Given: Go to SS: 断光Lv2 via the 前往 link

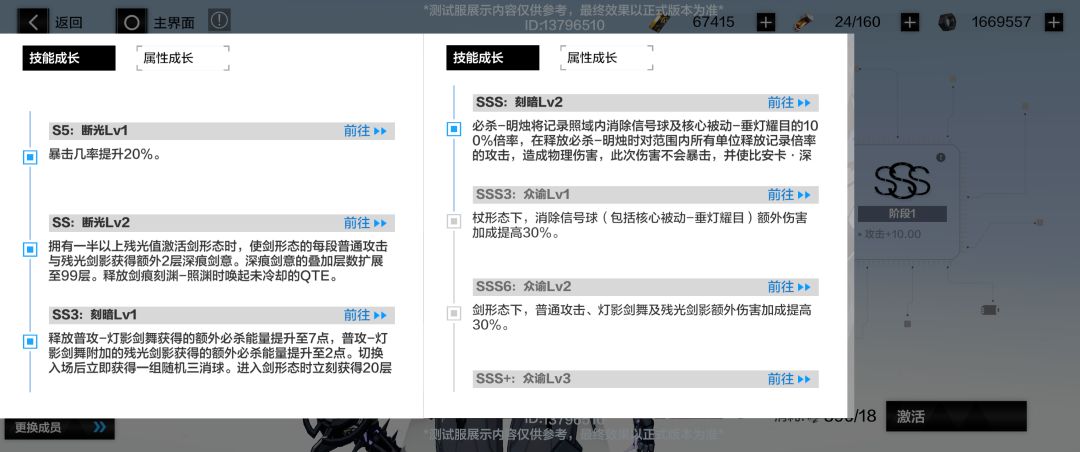Looking at the screenshot, I should click(x=366, y=223).
